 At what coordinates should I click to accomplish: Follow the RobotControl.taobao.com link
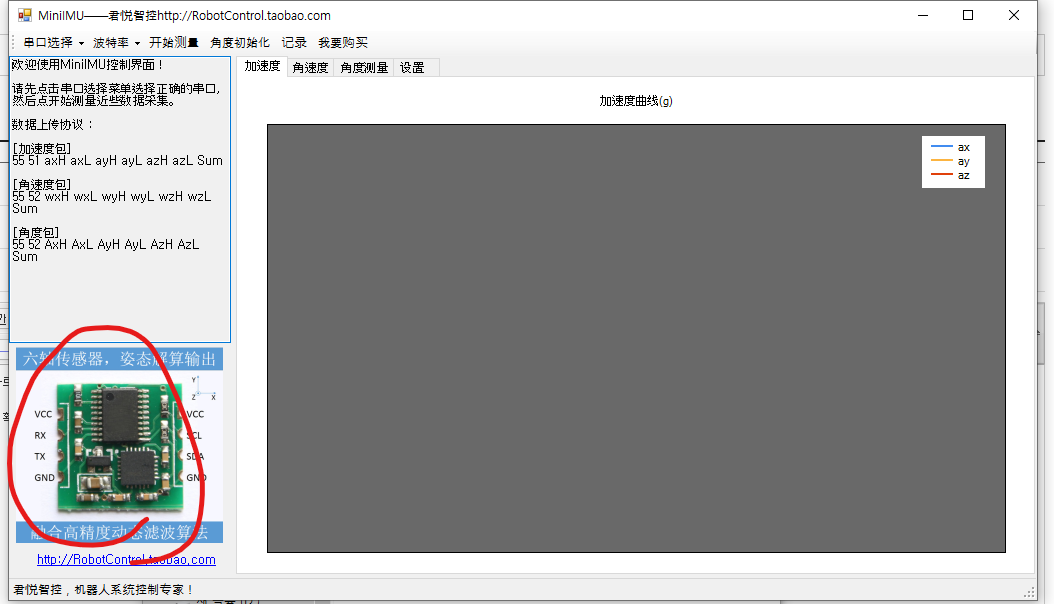point(126,560)
